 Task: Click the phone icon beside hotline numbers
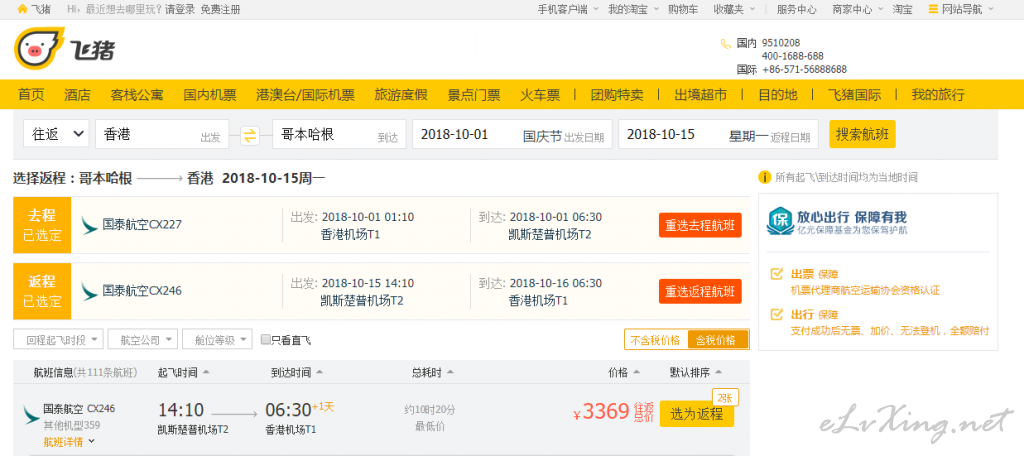[x=726, y=44]
